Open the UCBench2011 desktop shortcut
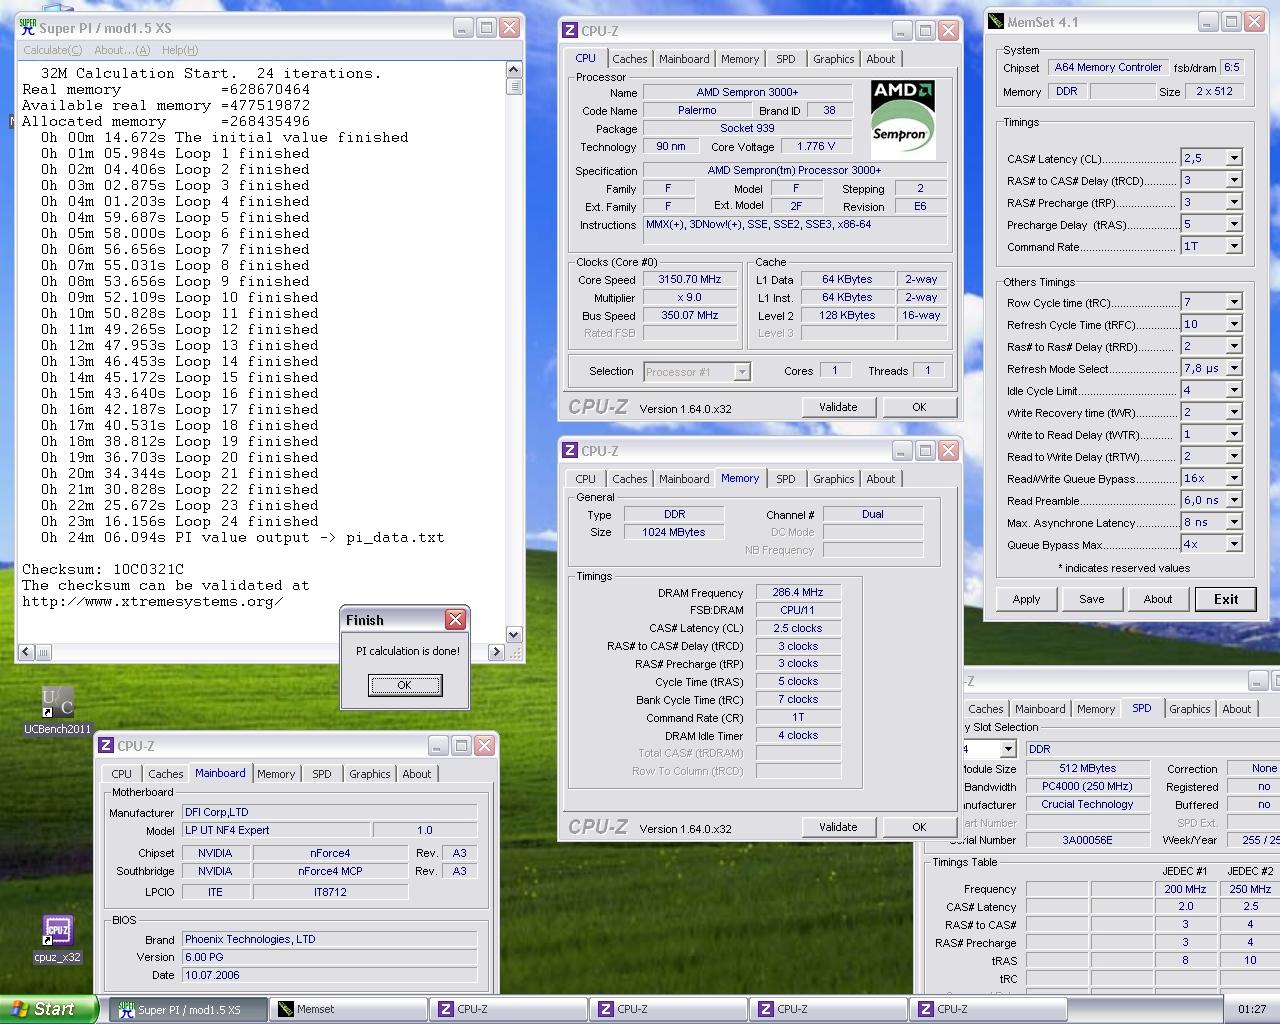Viewport: 1280px width, 1024px height. click(x=57, y=710)
